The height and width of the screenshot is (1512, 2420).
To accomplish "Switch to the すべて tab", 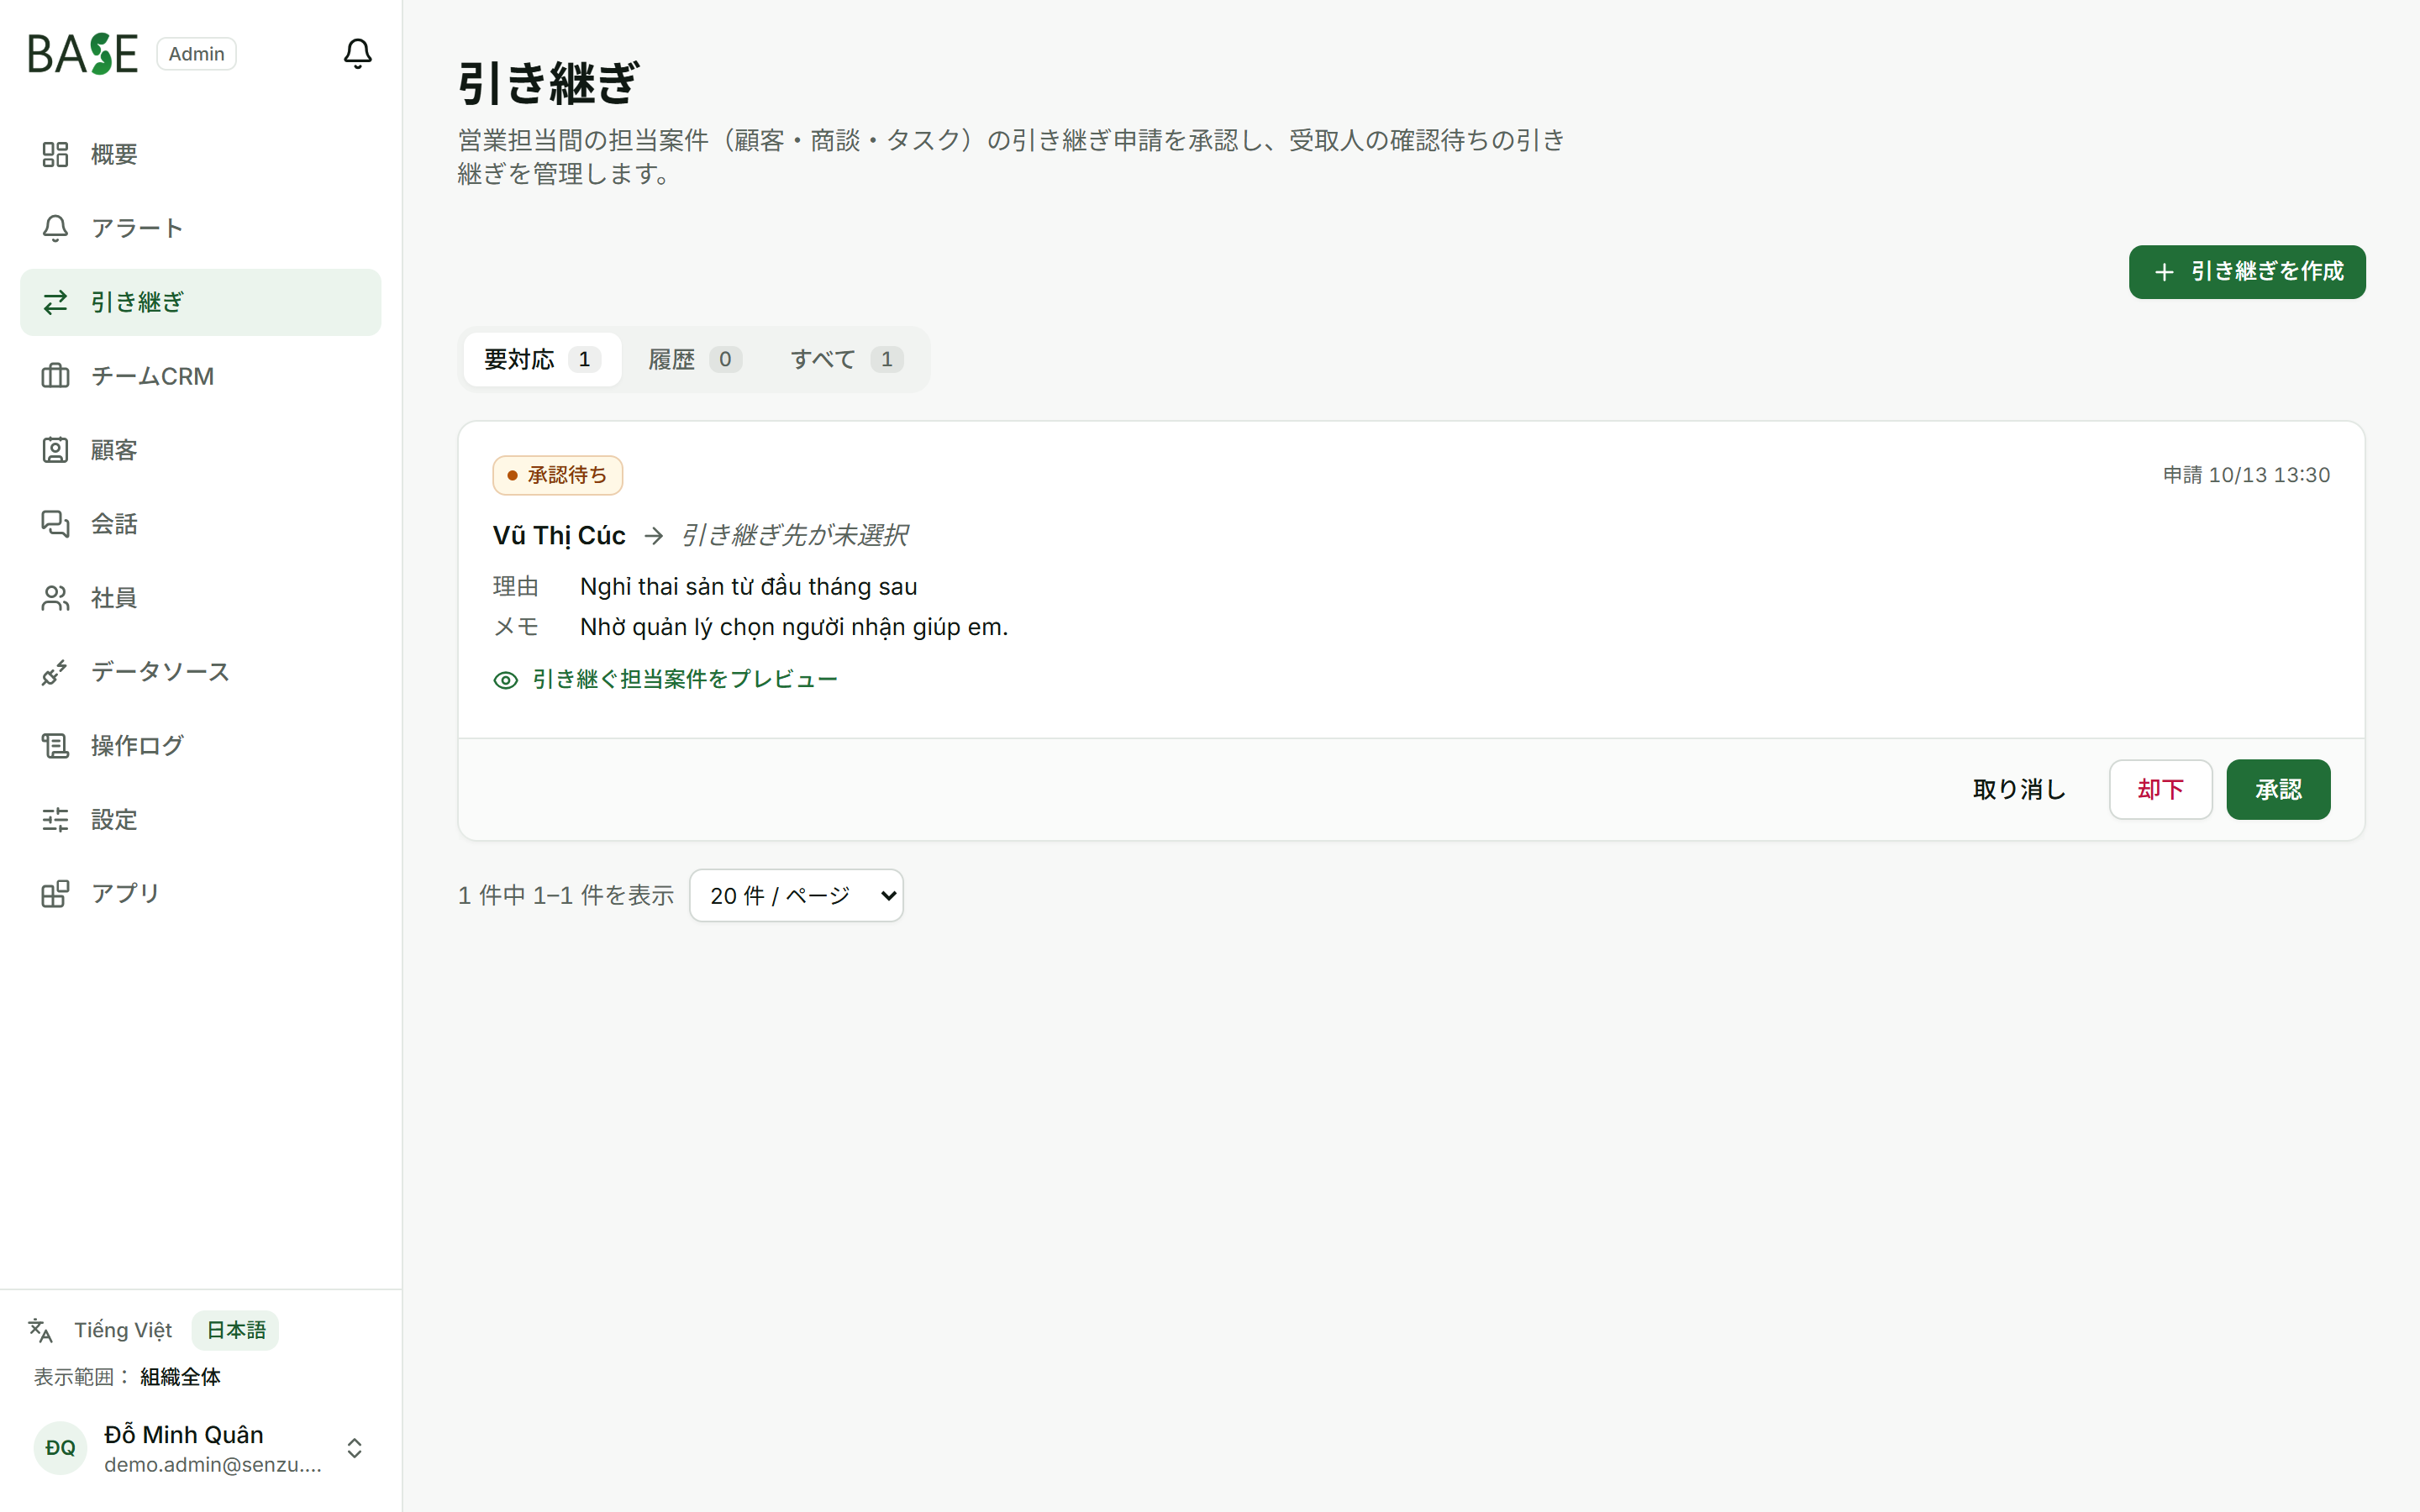I will (847, 359).
